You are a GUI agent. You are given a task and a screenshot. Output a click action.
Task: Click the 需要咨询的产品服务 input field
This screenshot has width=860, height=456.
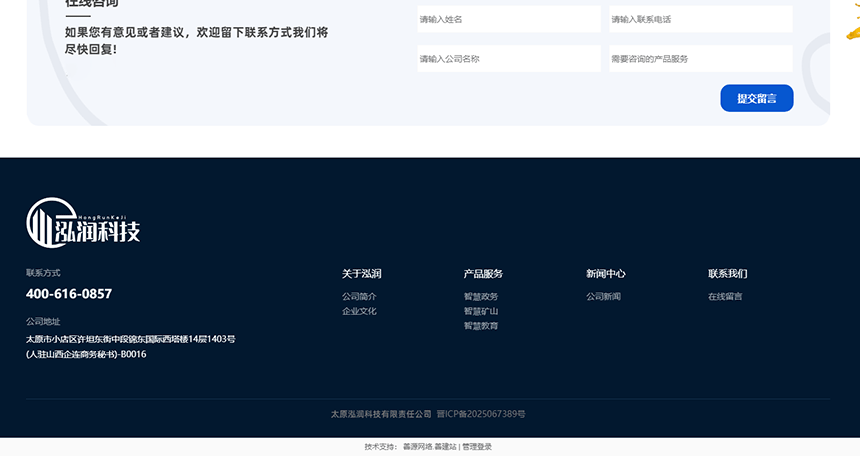pyautogui.click(x=700, y=59)
